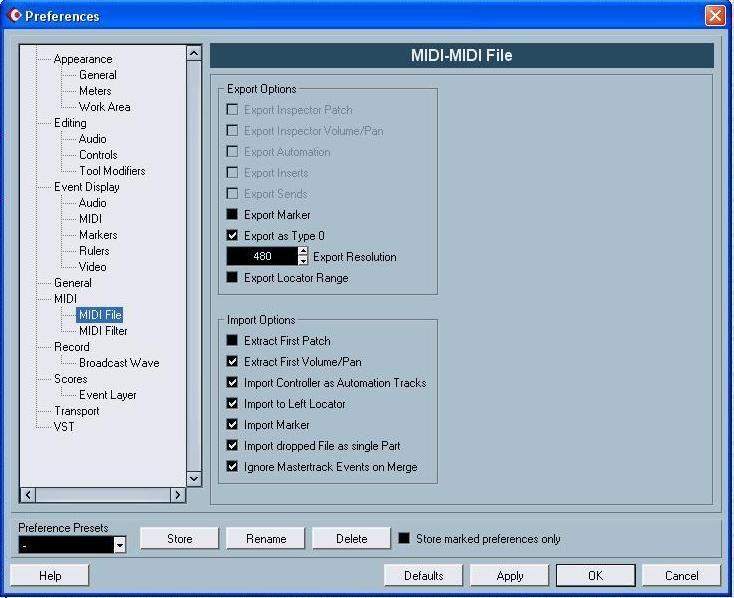
Task: Open General under Appearance
Action: pyautogui.click(x=98, y=75)
